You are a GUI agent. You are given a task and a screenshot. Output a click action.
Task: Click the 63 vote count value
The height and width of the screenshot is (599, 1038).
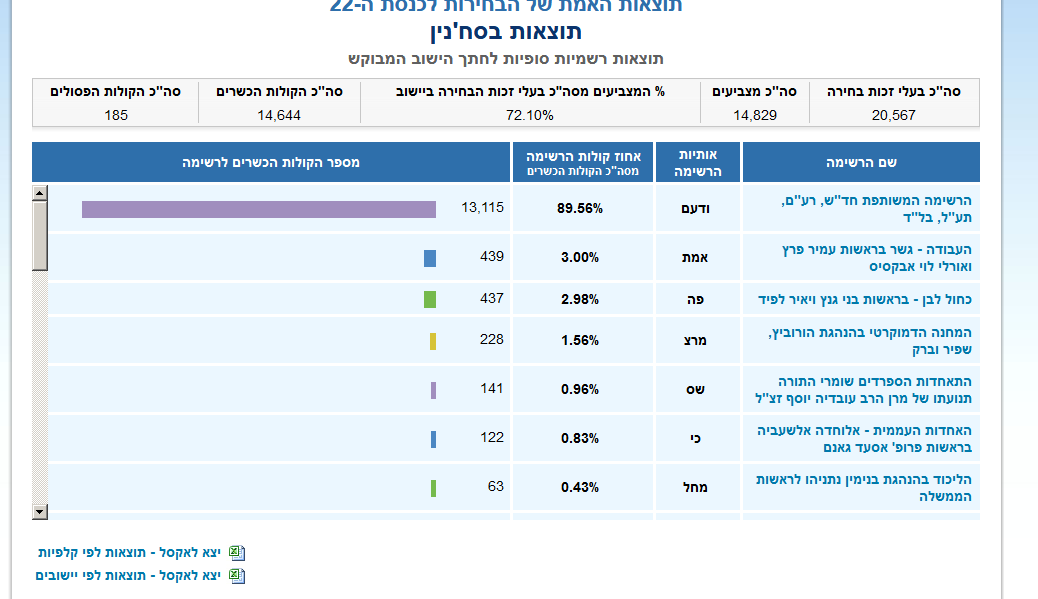coord(496,486)
